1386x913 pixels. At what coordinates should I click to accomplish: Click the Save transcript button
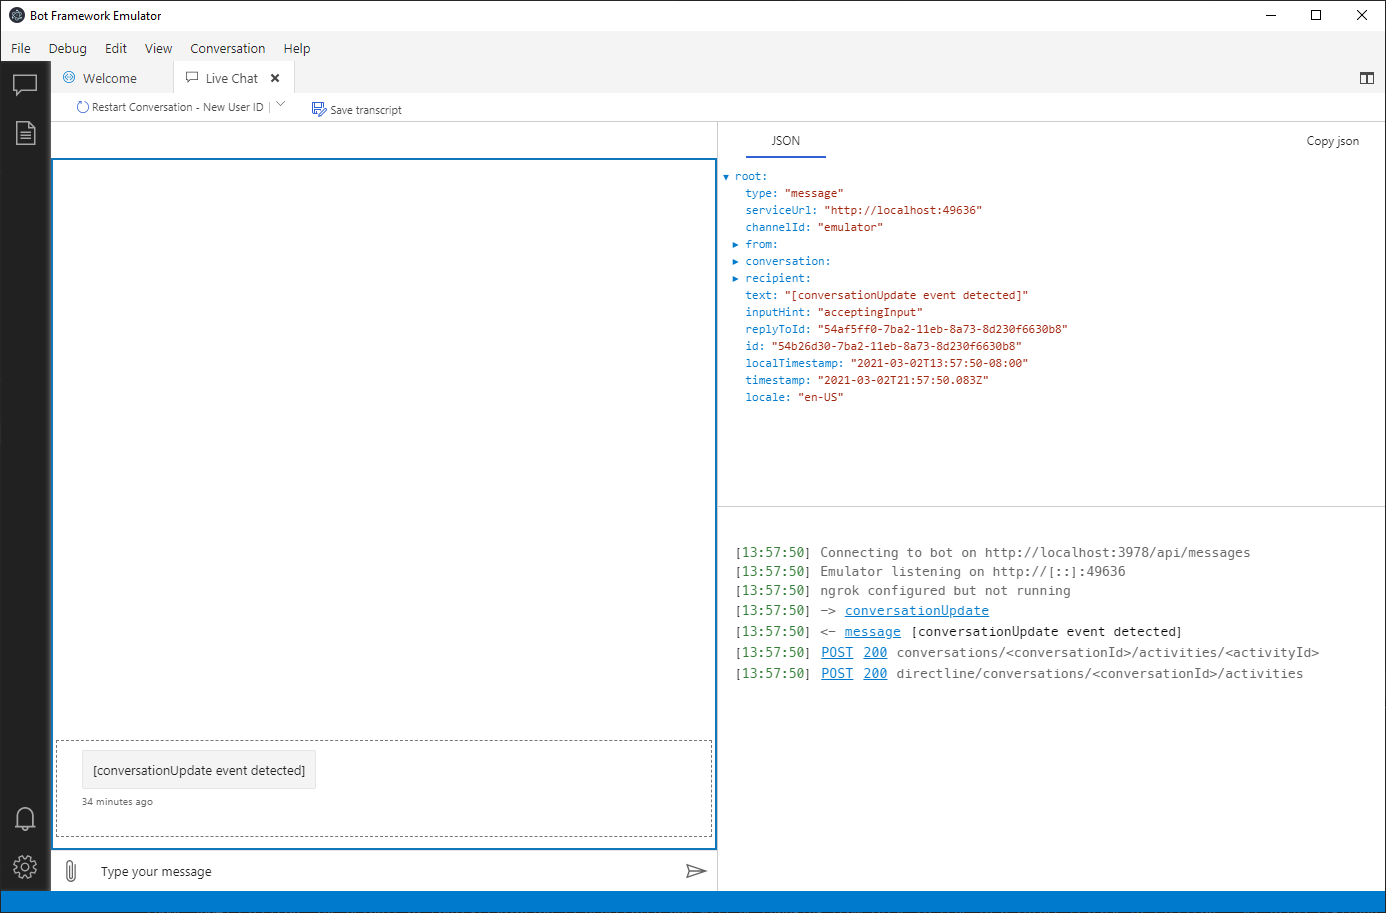[357, 109]
